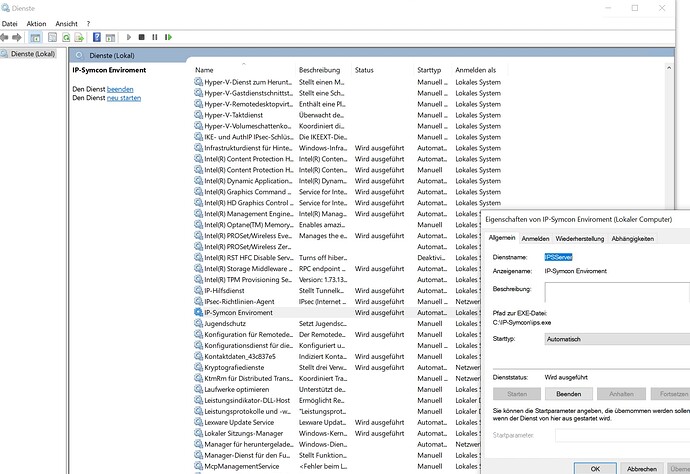The width and height of the screenshot is (690, 474).
Task: Select Intel(R) Optane(TM) Memory service row
Action: [337, 224]
